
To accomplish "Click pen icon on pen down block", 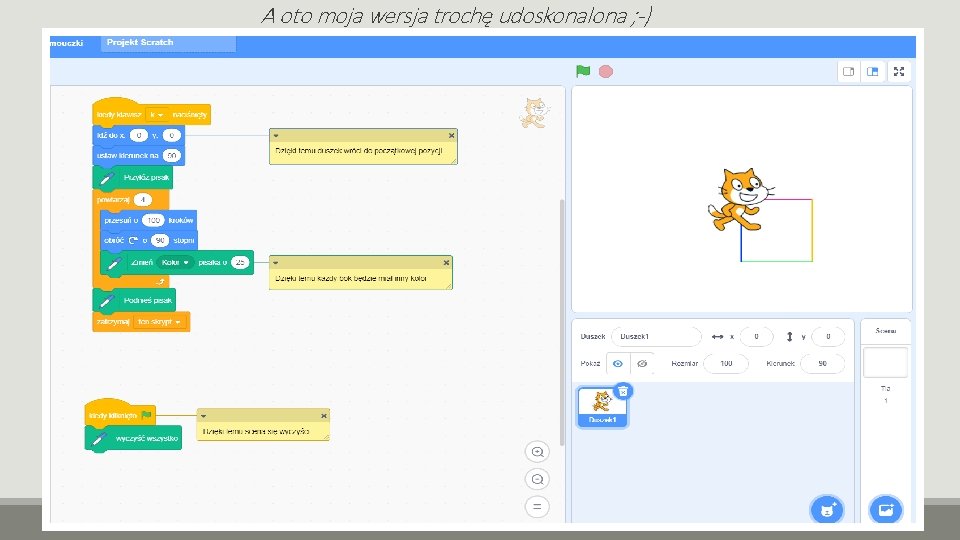I will point(107,178).
